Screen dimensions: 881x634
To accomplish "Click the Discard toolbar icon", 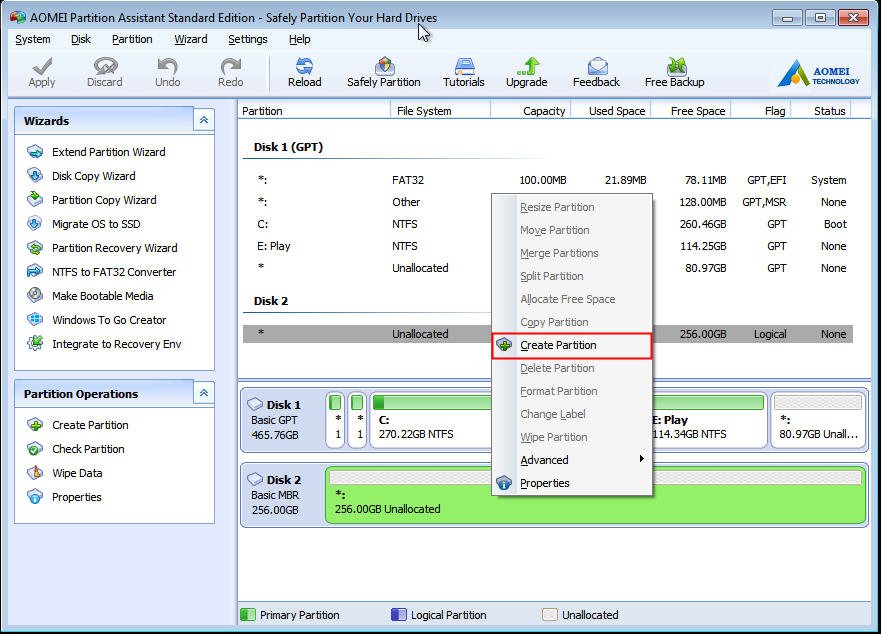I will click(x=105, y=73).
